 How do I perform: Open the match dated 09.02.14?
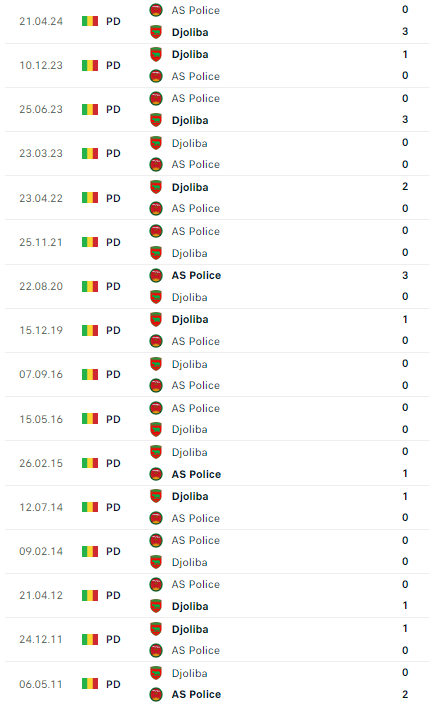pos(217,551)
